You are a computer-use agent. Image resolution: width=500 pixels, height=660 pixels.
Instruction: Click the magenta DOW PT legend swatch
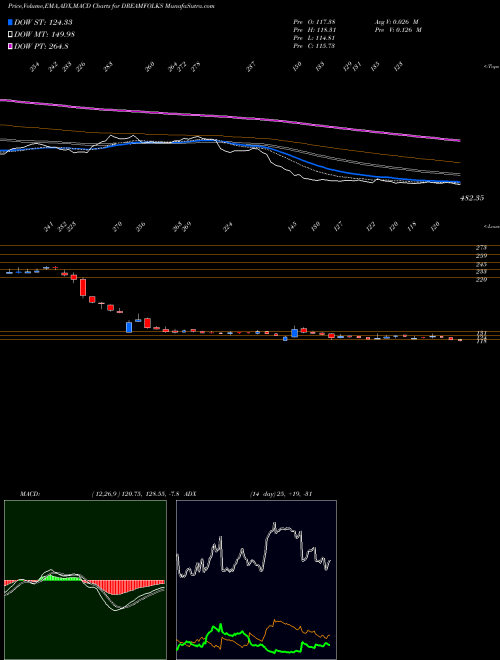click(x=10, y=46)
